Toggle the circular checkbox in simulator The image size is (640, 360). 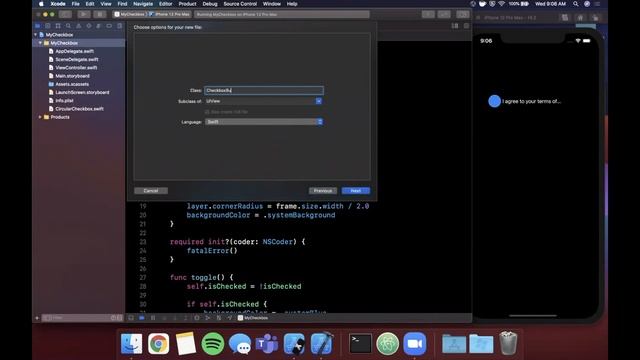[494, 101]
